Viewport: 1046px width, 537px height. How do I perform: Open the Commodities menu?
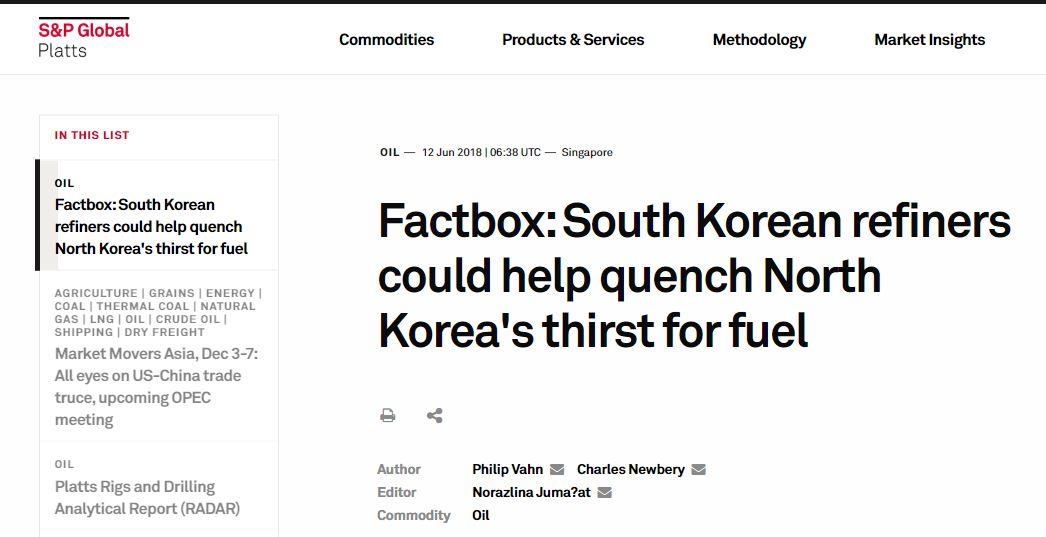tap(386, 40)
